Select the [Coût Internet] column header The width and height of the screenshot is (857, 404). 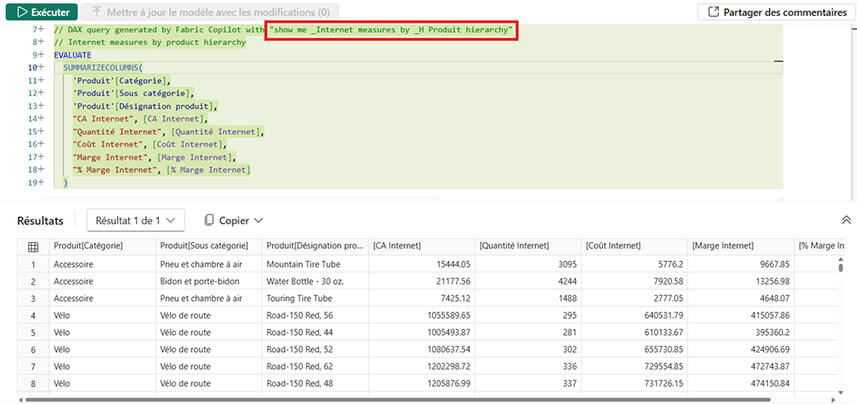[x=633, y=246]
